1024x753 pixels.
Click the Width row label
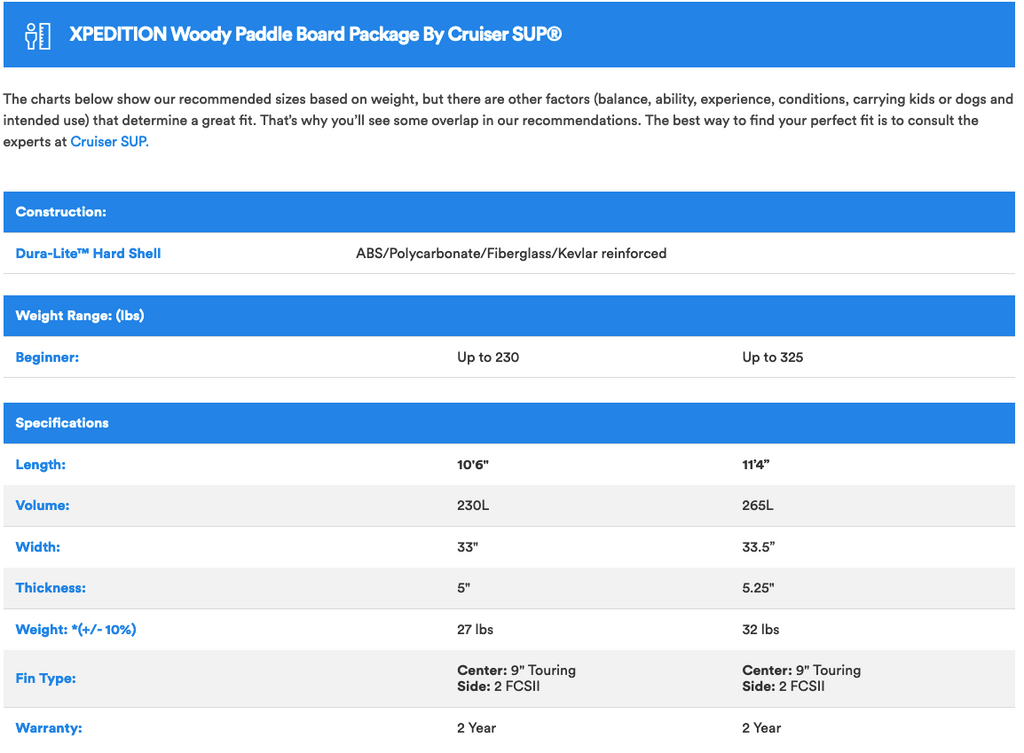pyautogui.click(x=38, y=548)
